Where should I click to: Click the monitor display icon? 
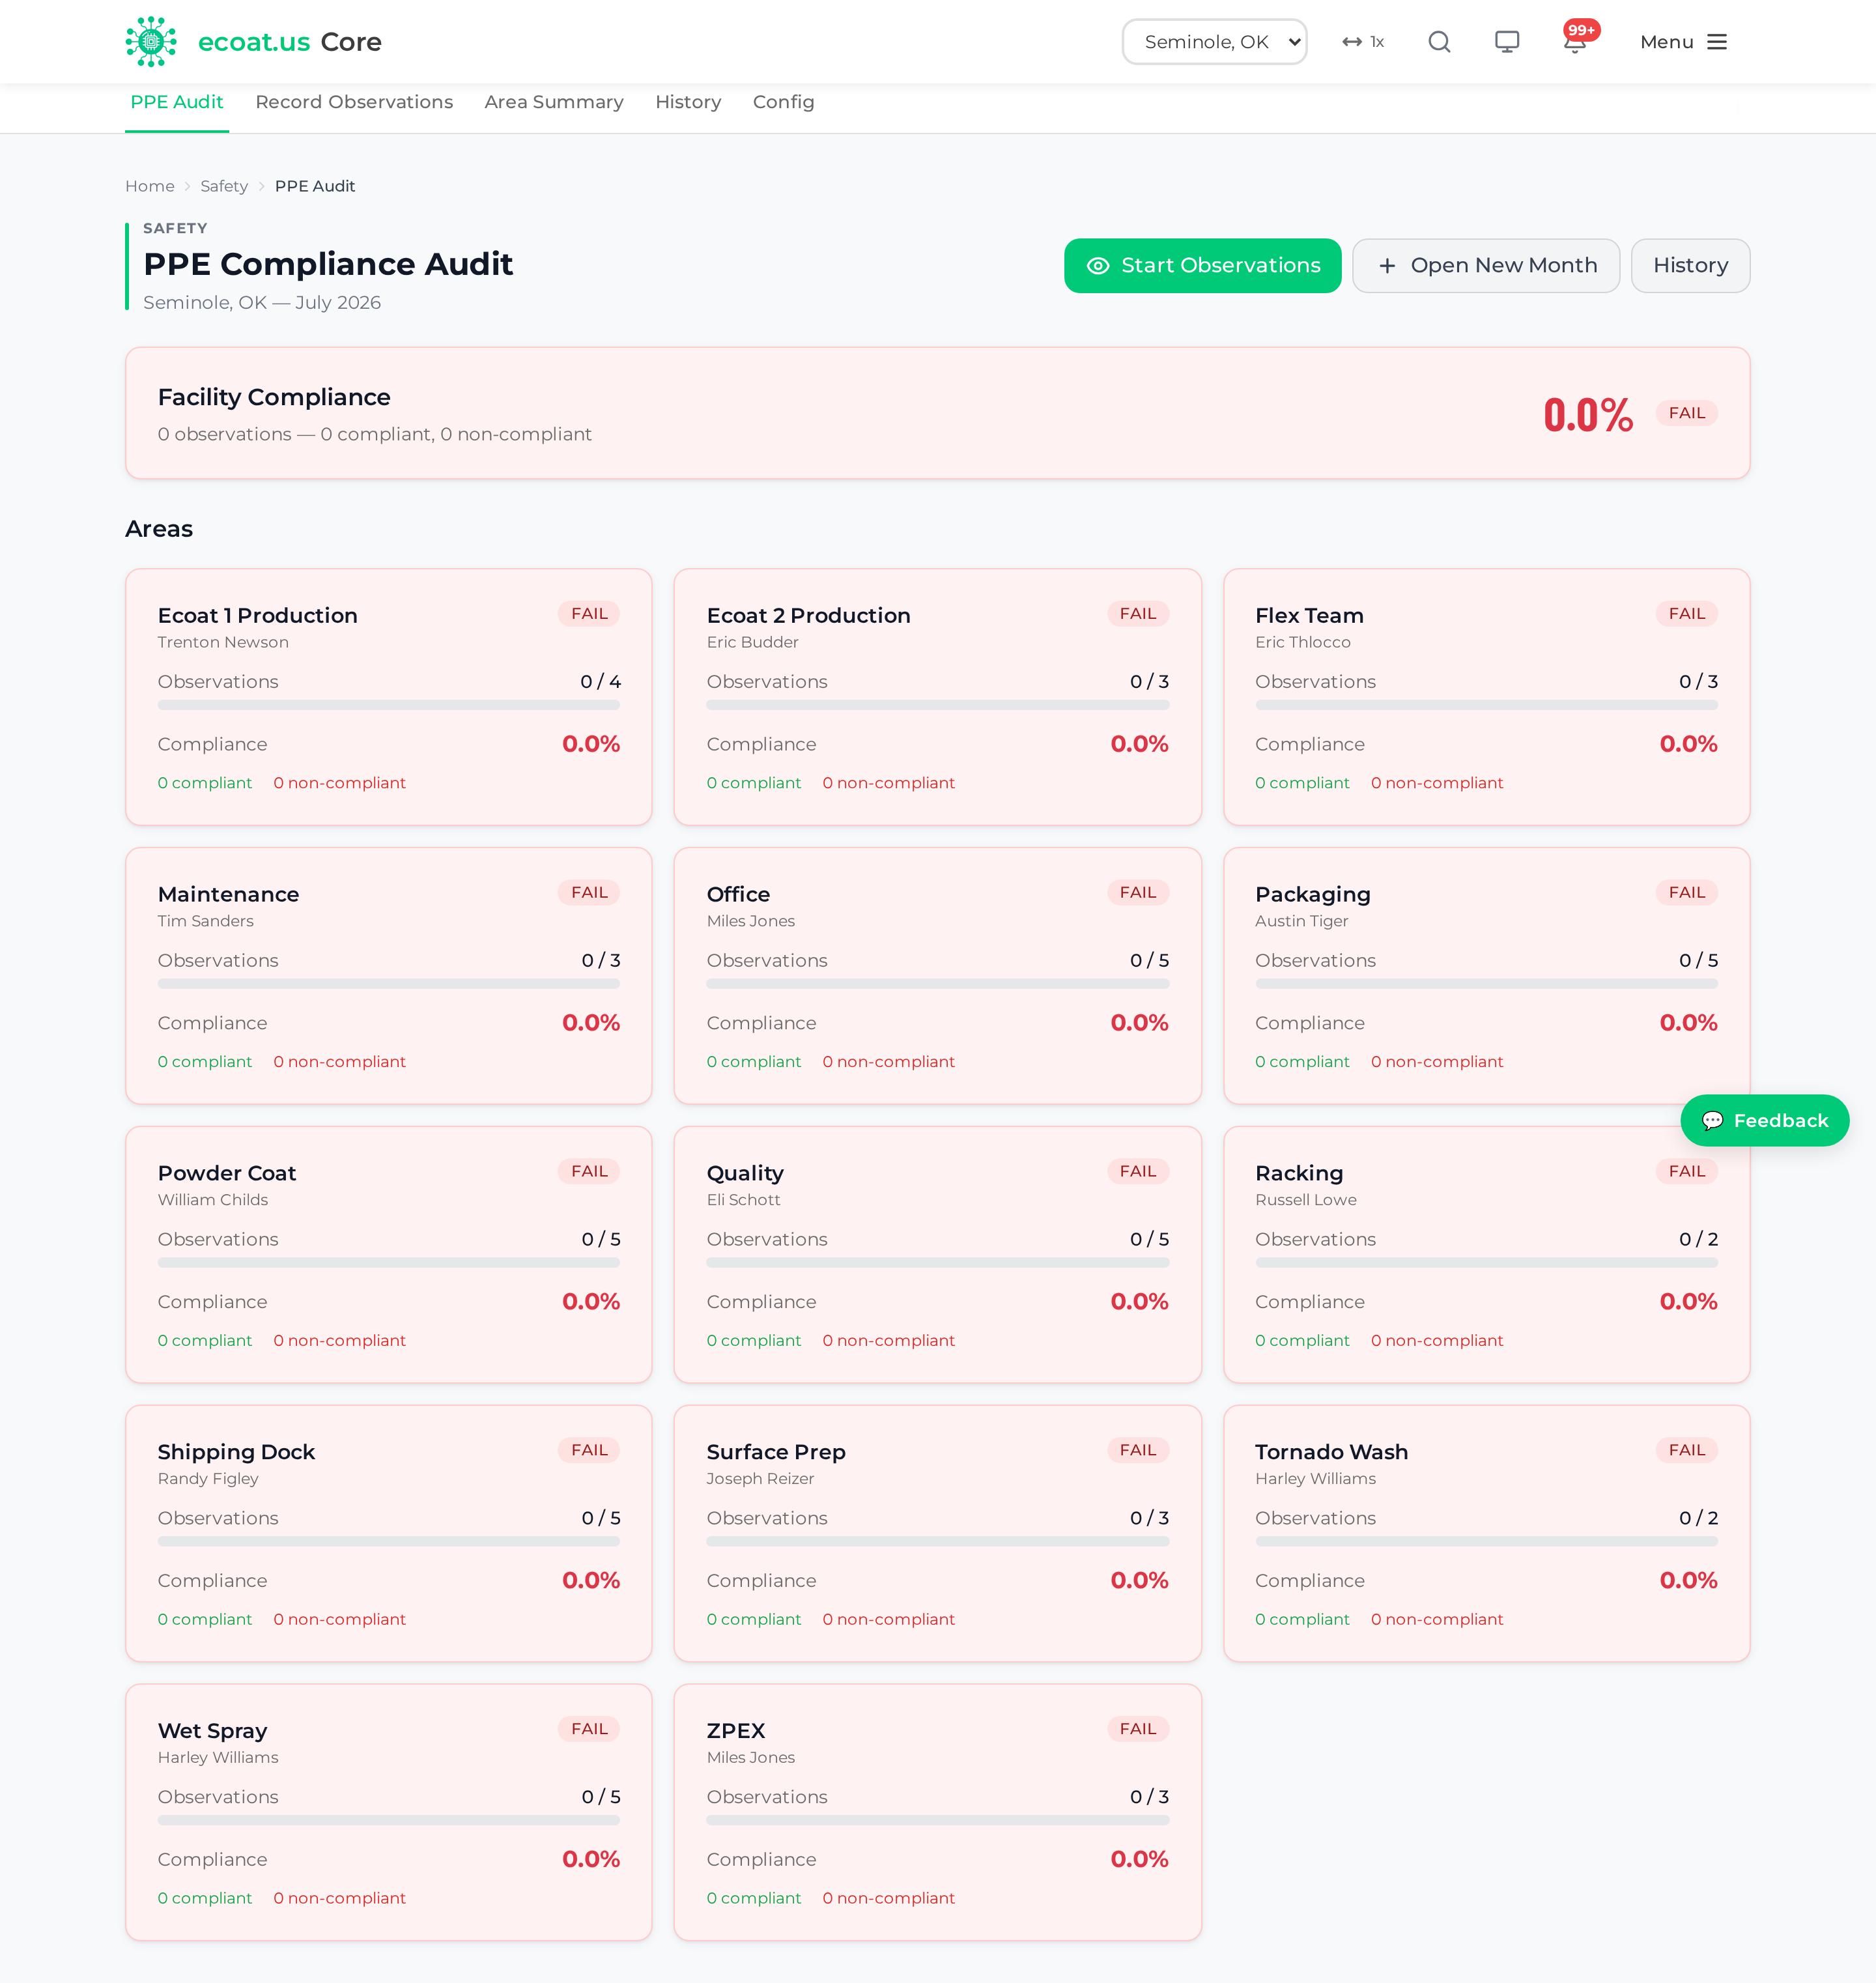pyautogui.click(x=1507, y=42)
